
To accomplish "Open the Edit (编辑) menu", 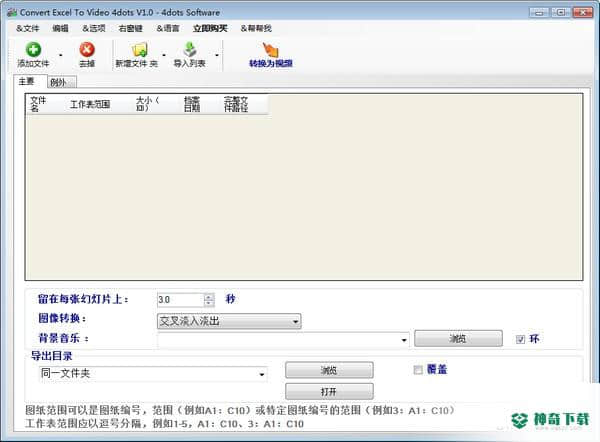I will tap(60, 28).
